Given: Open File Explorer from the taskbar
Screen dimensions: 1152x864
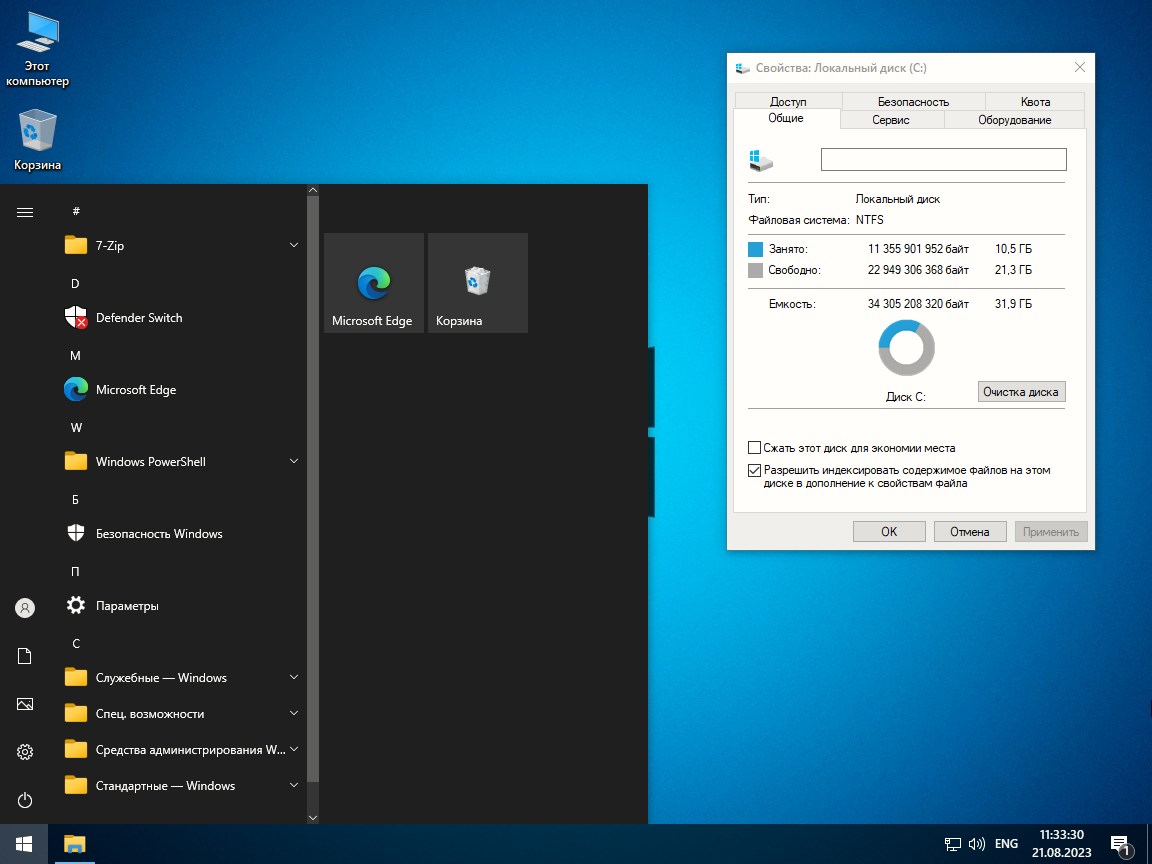Looking at the screenshot, I should [75, 843].
